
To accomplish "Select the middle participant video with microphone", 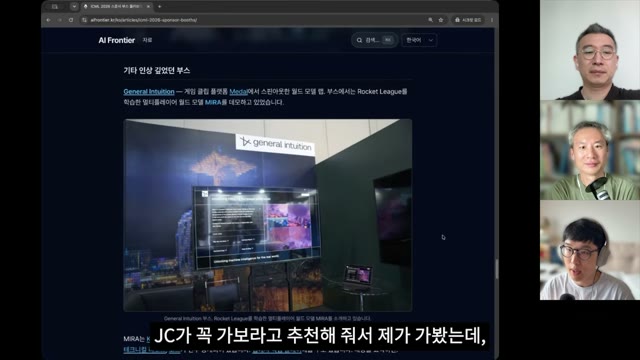I will tap(590, 150).
